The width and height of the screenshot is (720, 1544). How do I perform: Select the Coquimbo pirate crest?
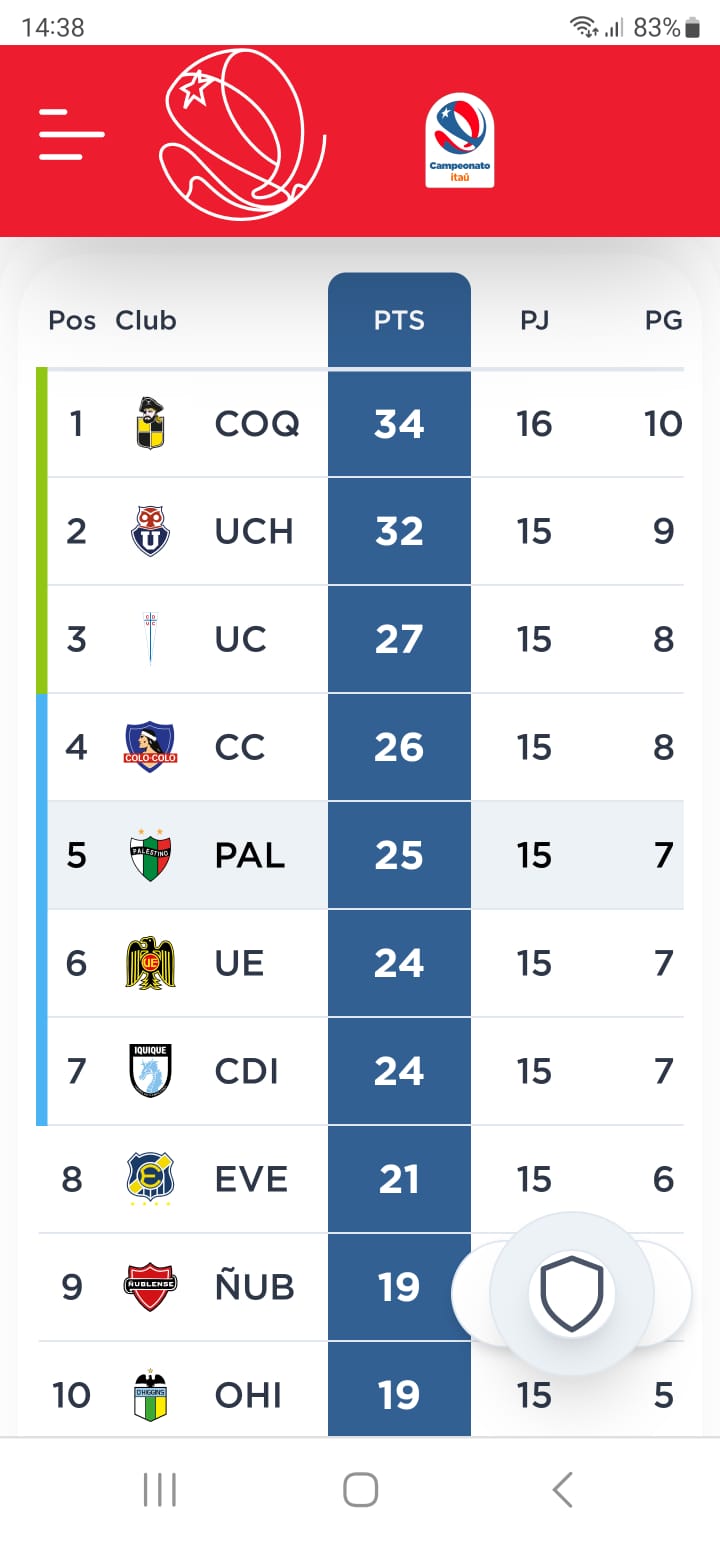[150, 423]
